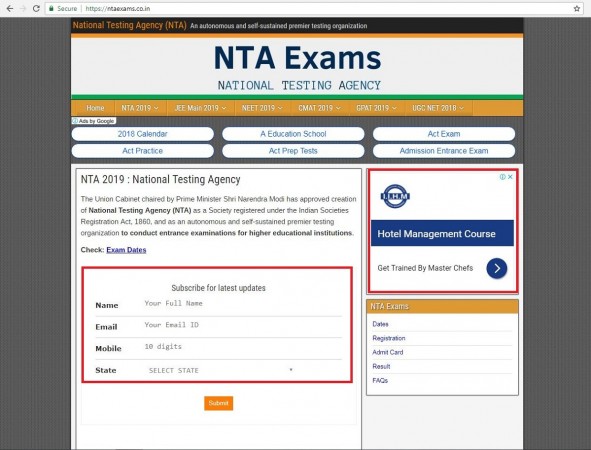Open the Dates sidebar link

pyautogui.click(x=380, y=324)
